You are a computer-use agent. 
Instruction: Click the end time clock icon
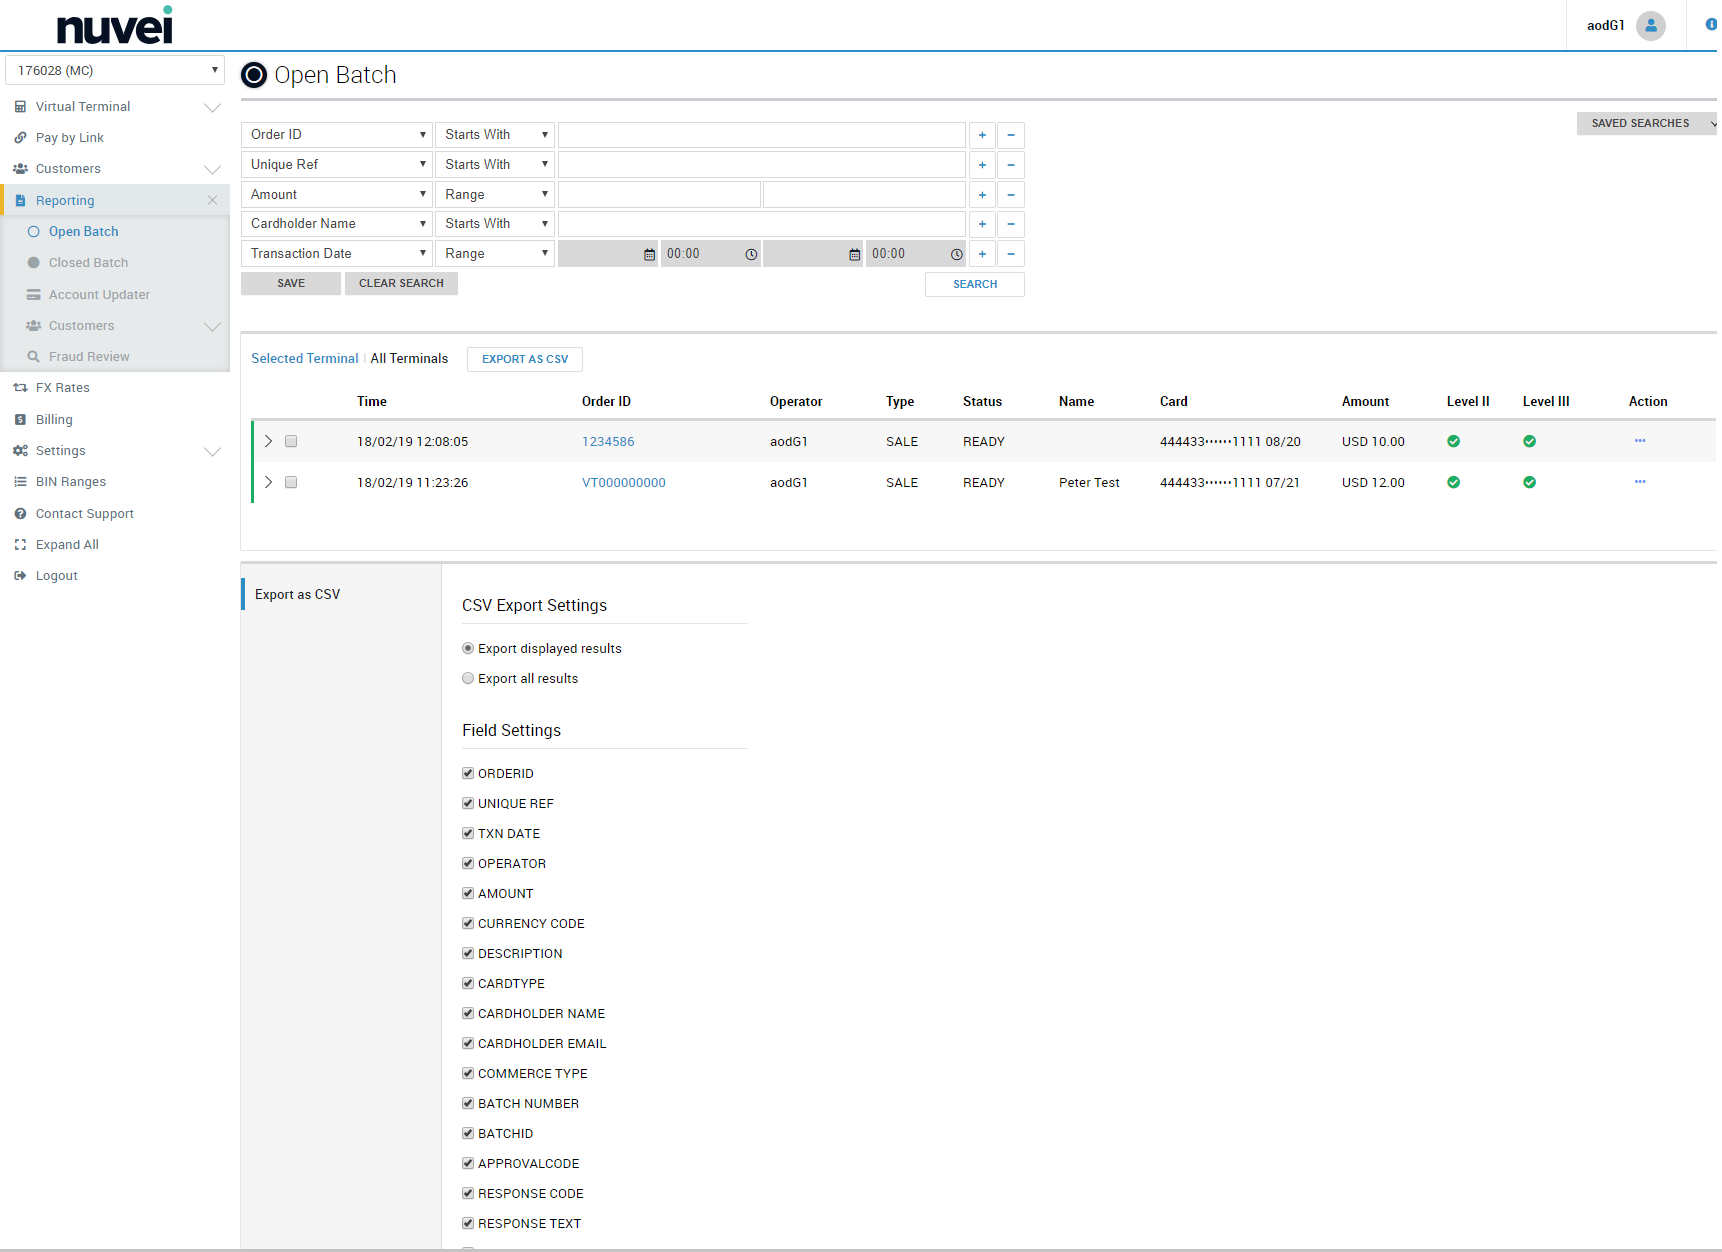pos(956,255)
